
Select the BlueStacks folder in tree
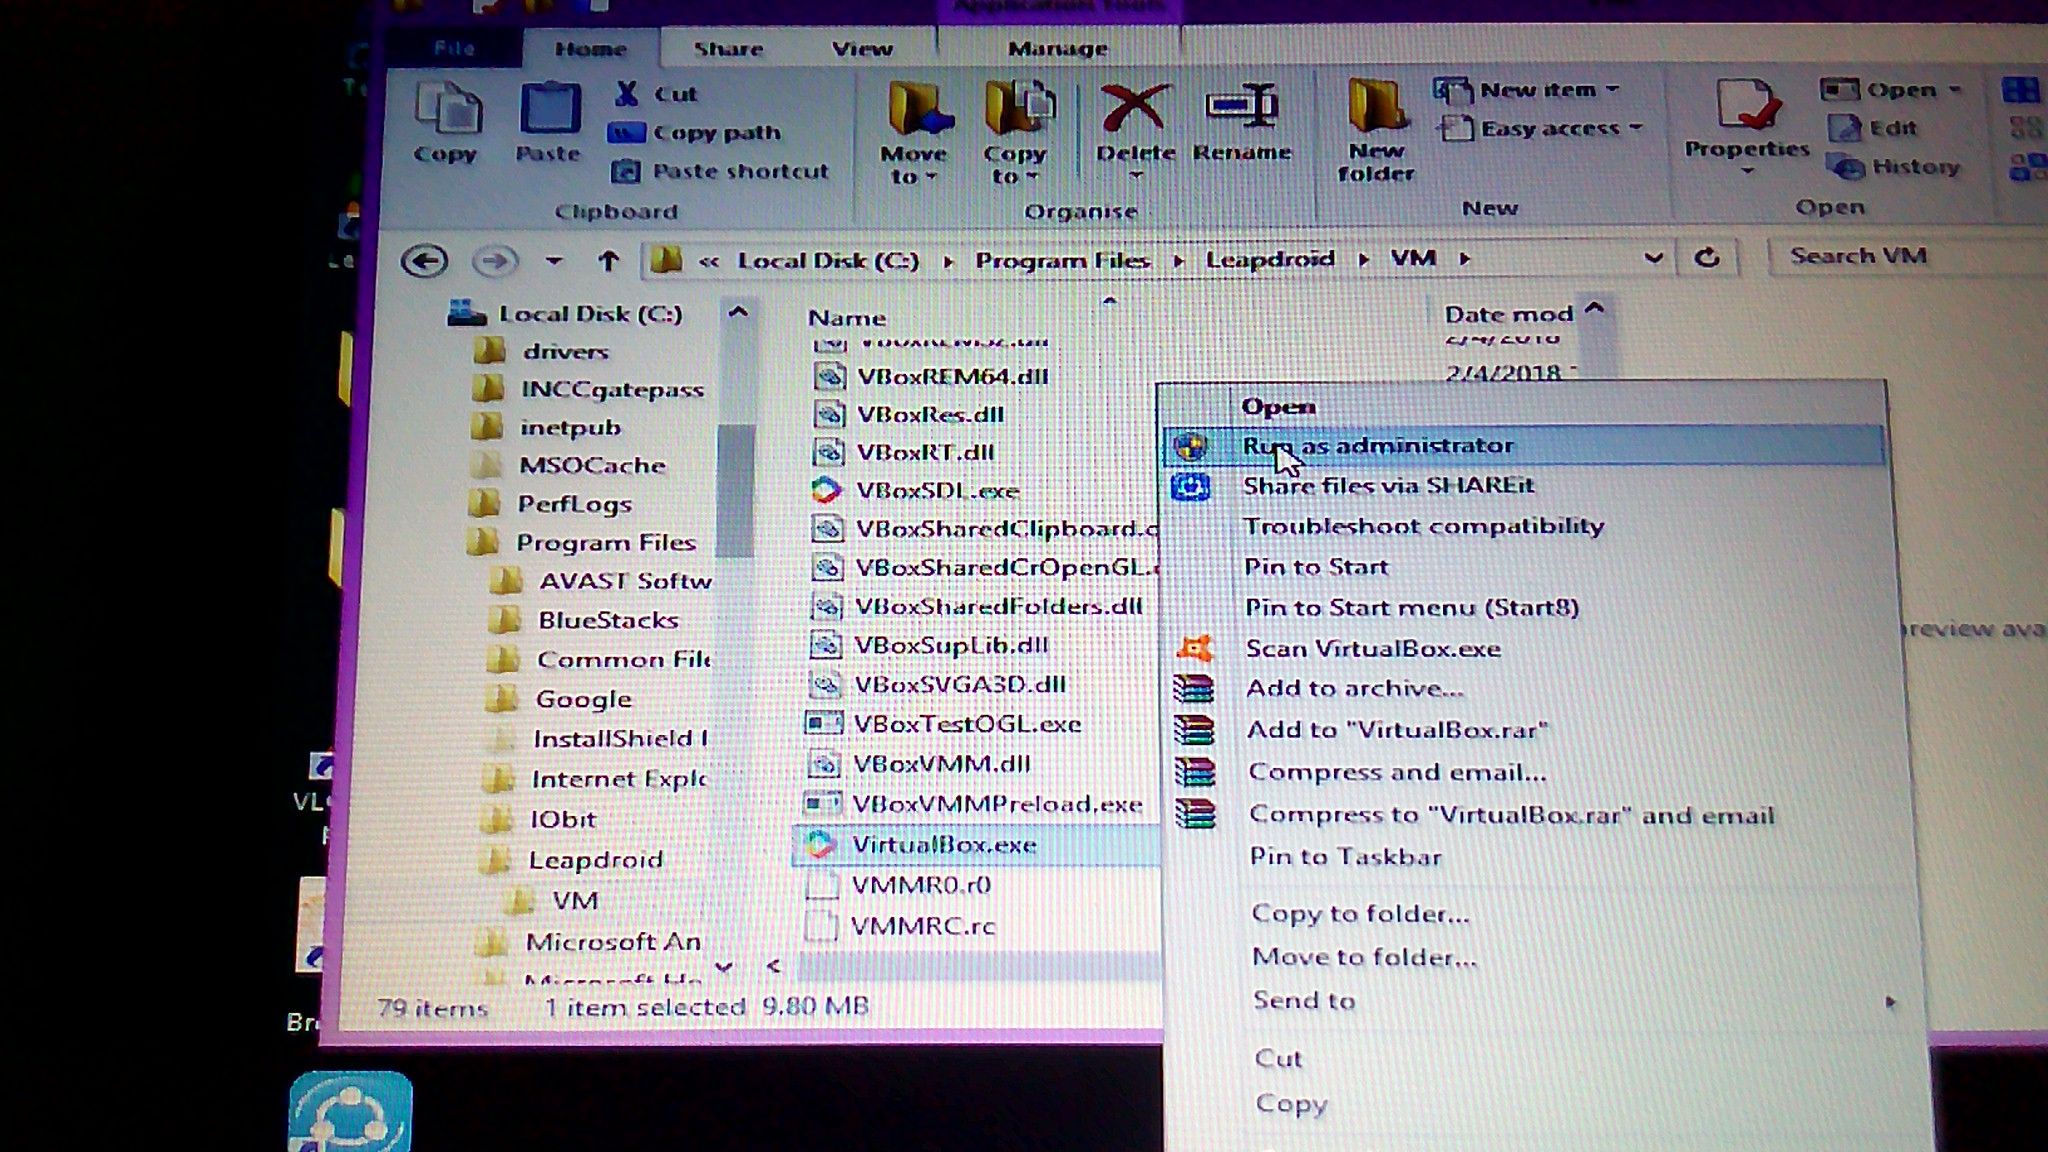pyautogui.click(x=608, y=620)
